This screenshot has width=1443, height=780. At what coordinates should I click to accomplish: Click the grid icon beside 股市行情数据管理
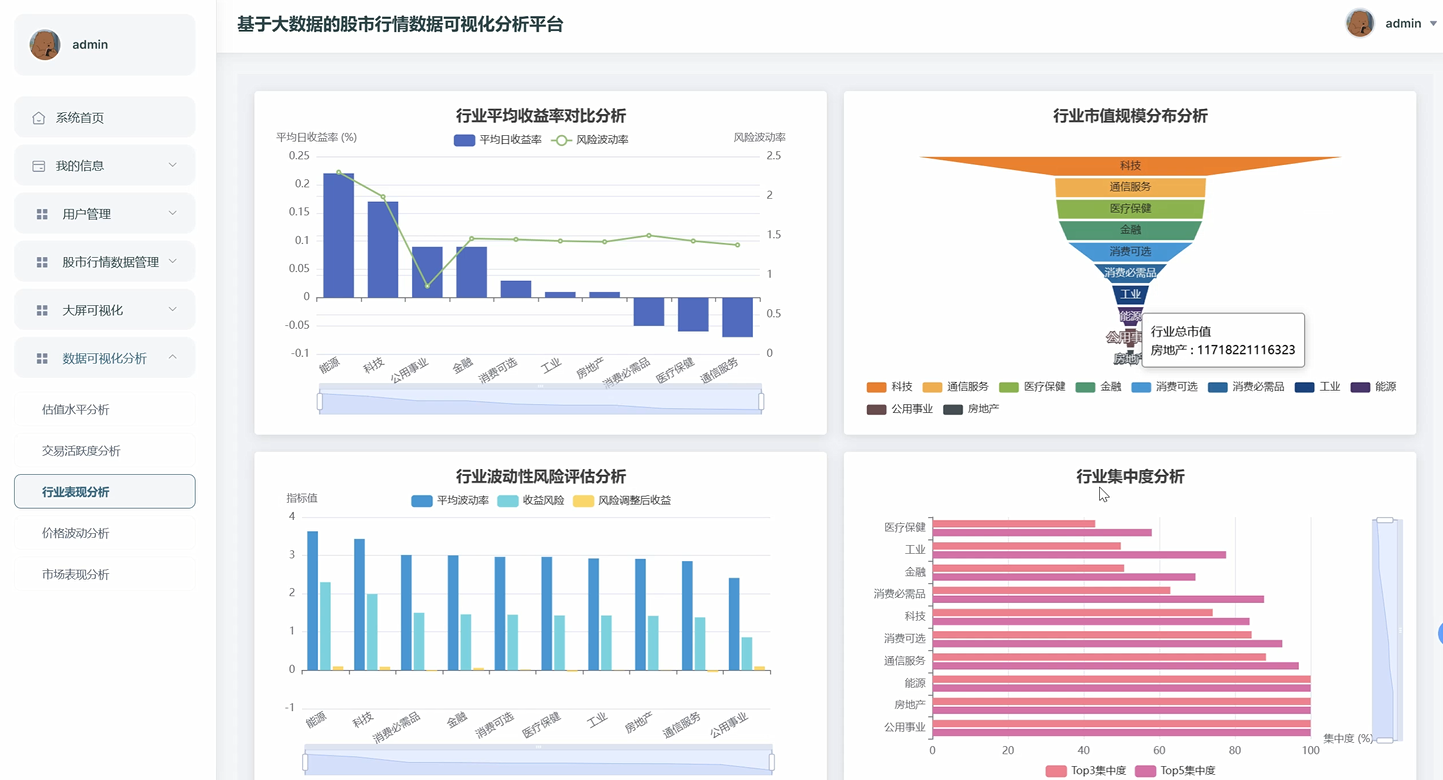click(42, 262)
